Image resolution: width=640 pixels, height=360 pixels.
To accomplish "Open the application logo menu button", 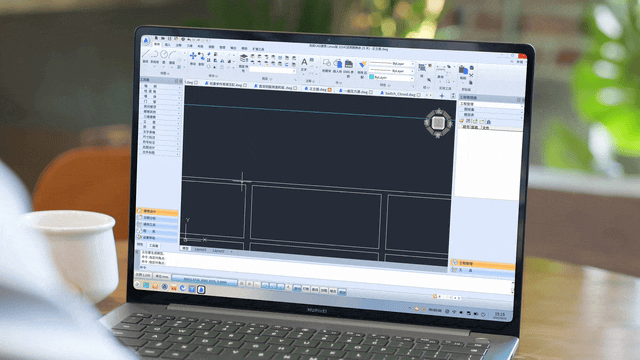I will point(146,40).
